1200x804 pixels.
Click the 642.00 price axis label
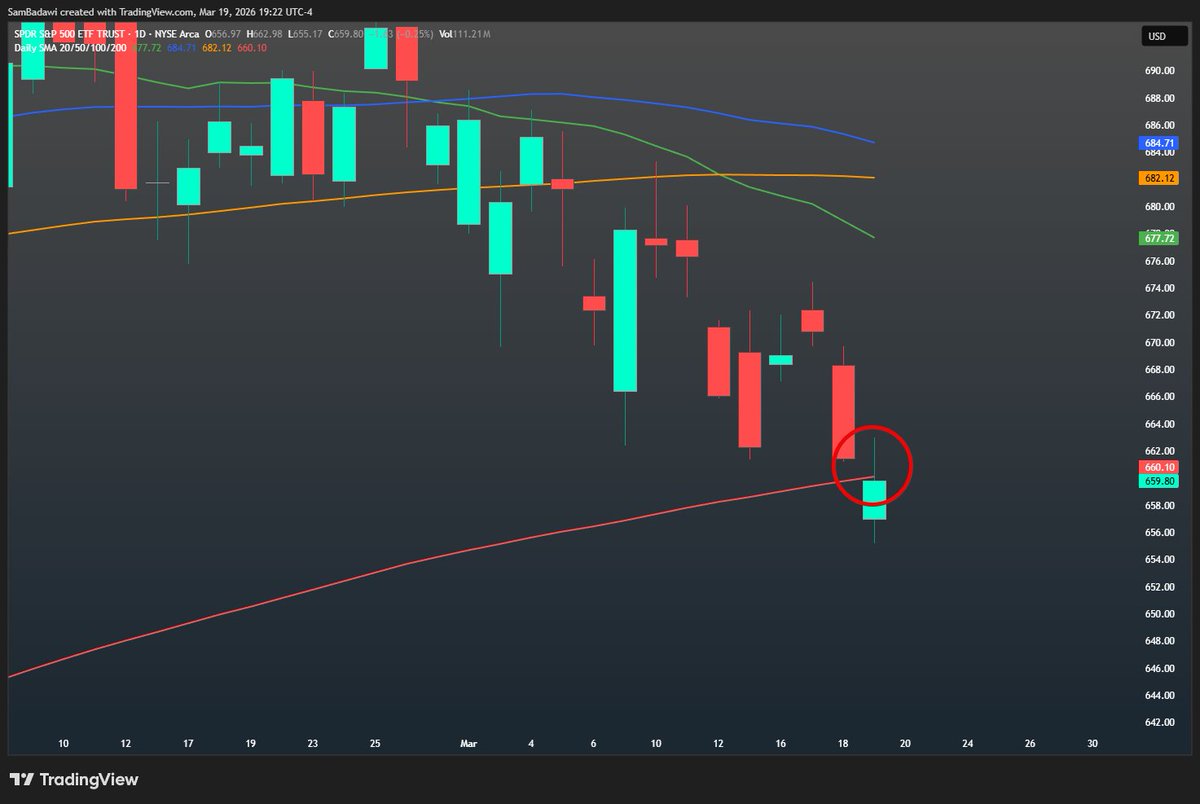coord(1159,722)
